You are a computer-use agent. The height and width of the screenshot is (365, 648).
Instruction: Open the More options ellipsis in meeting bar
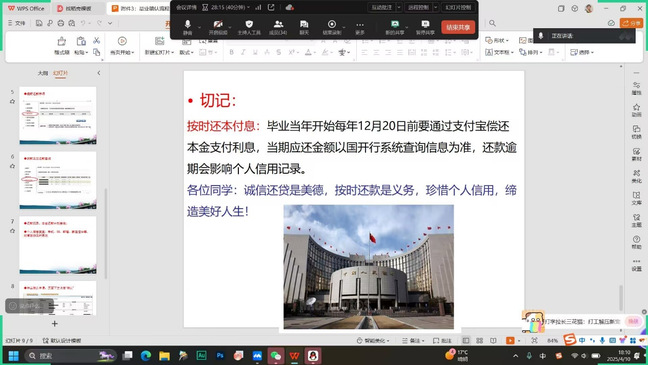360,27
